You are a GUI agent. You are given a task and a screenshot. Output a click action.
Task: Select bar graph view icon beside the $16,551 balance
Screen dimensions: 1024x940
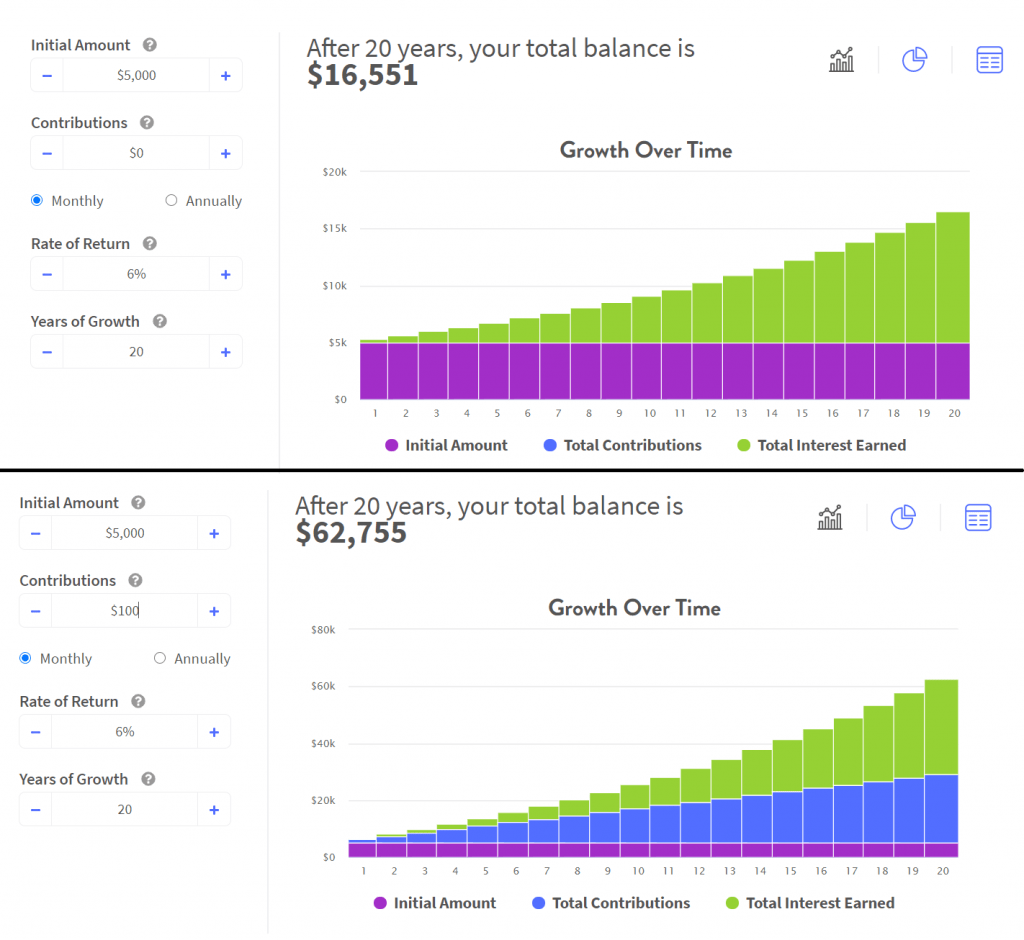coord(842,60)
